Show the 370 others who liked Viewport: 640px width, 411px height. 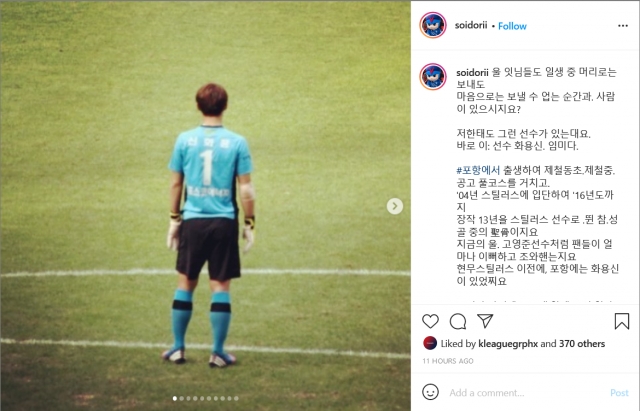click(x=582, y=344)
